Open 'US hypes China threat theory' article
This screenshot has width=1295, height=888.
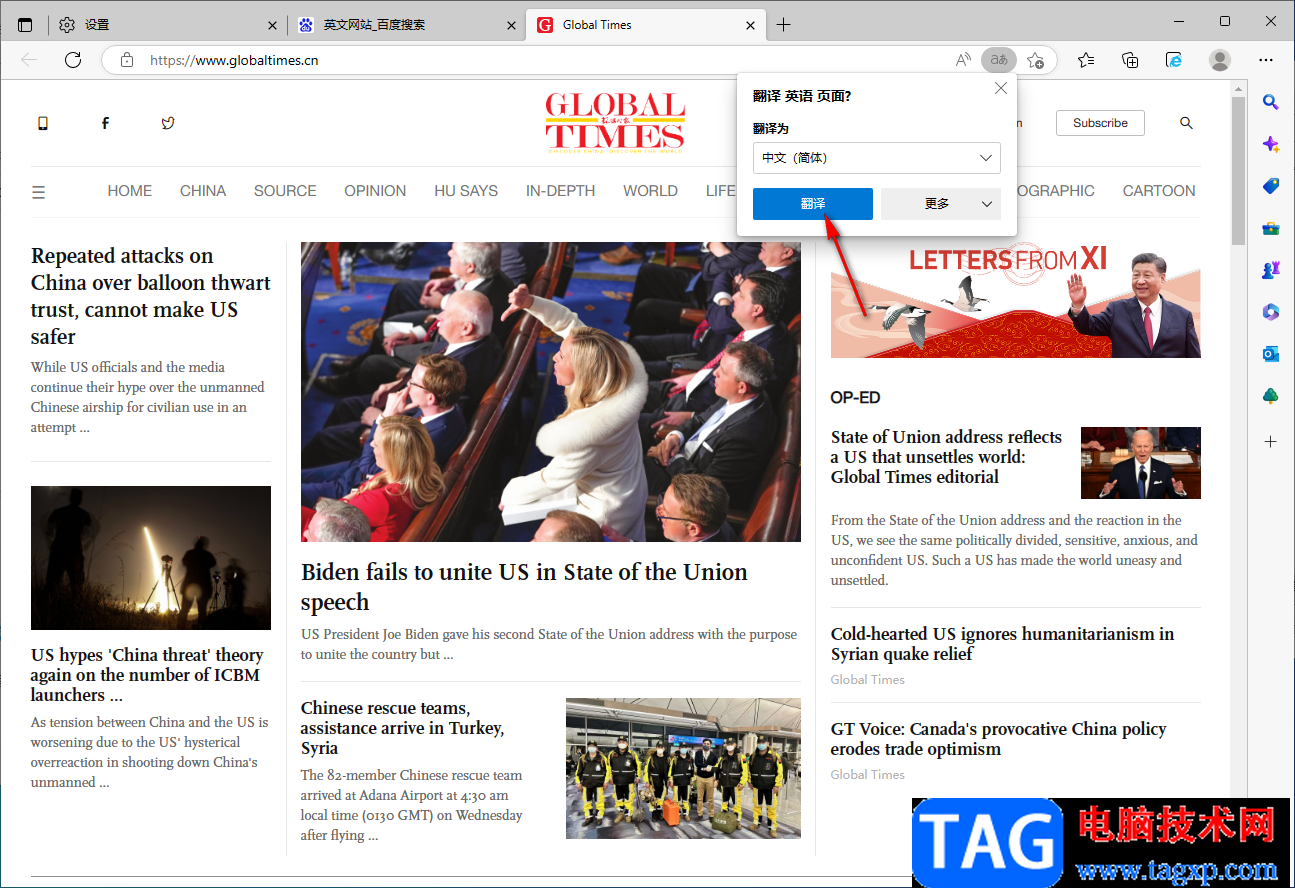[x=147, y=675]
